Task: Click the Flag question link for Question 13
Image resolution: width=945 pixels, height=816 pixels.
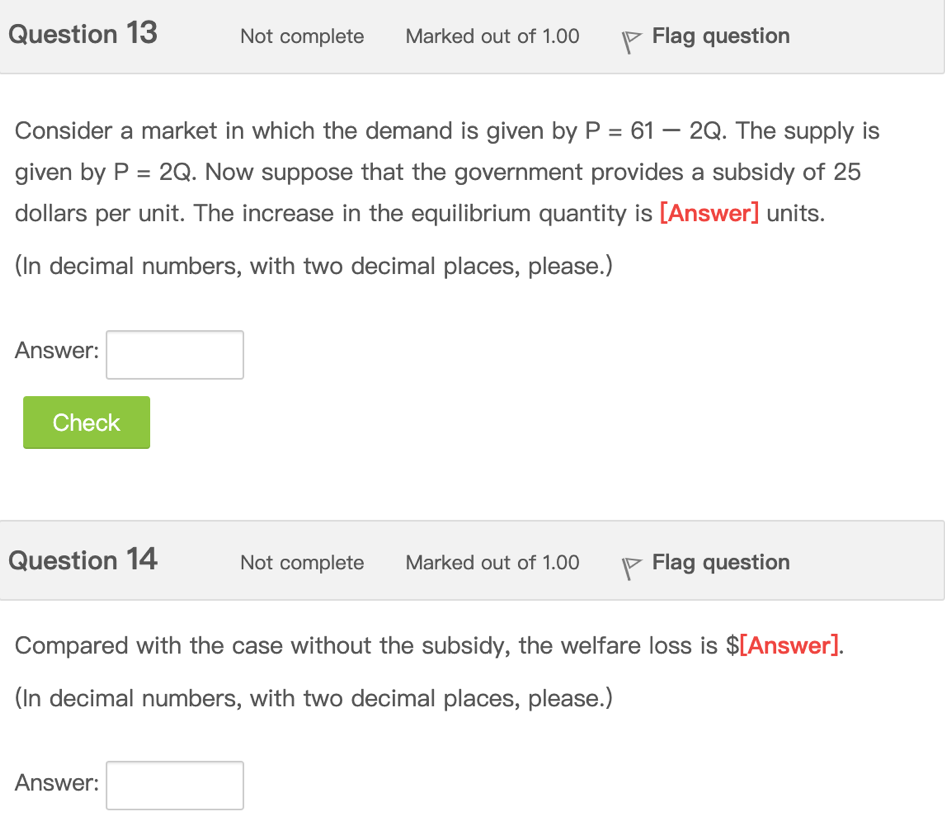Action: click(720, 36)
